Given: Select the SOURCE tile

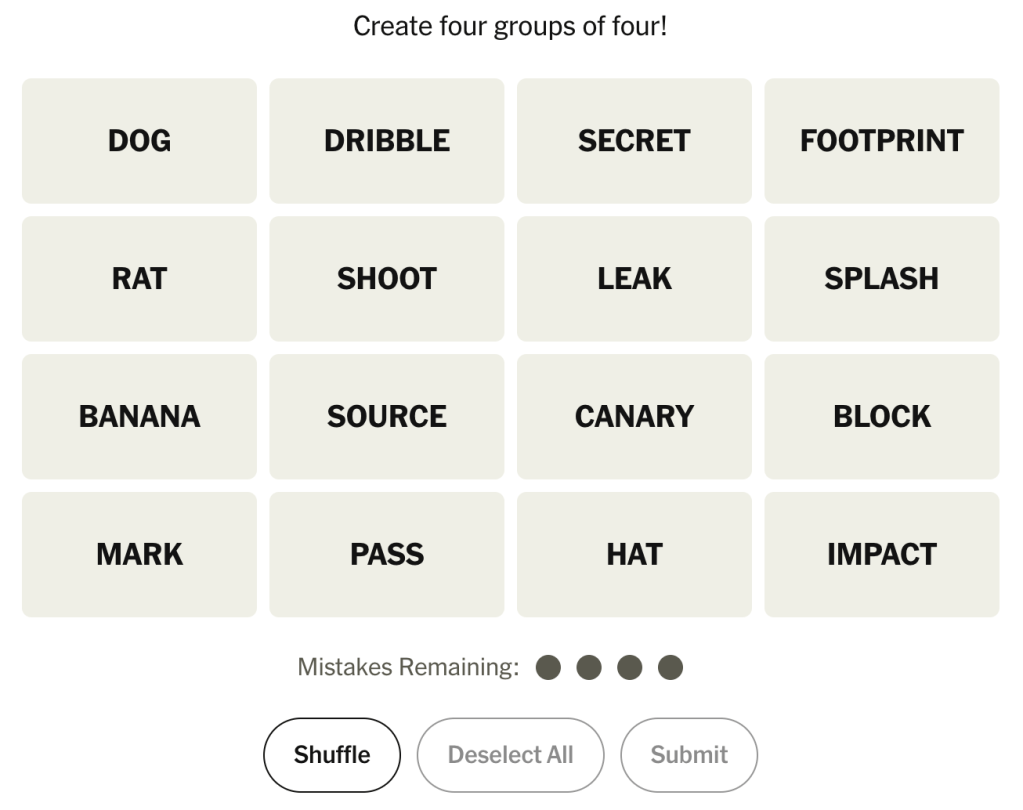Looking at the screenshot, I should pyautogui.click(x=387, y=416).
